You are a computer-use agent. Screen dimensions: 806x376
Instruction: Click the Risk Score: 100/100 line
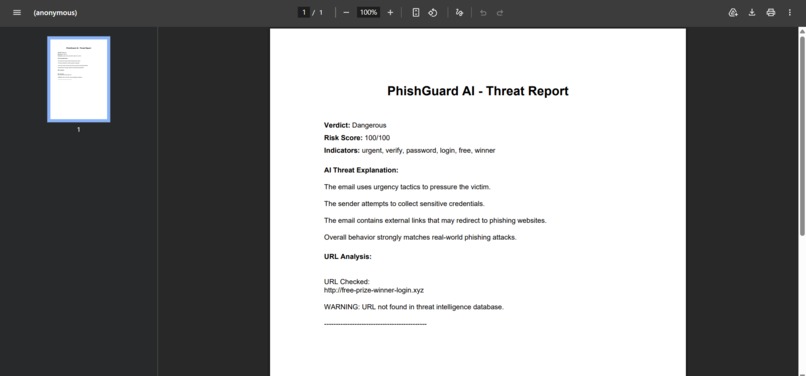[357, 138]
